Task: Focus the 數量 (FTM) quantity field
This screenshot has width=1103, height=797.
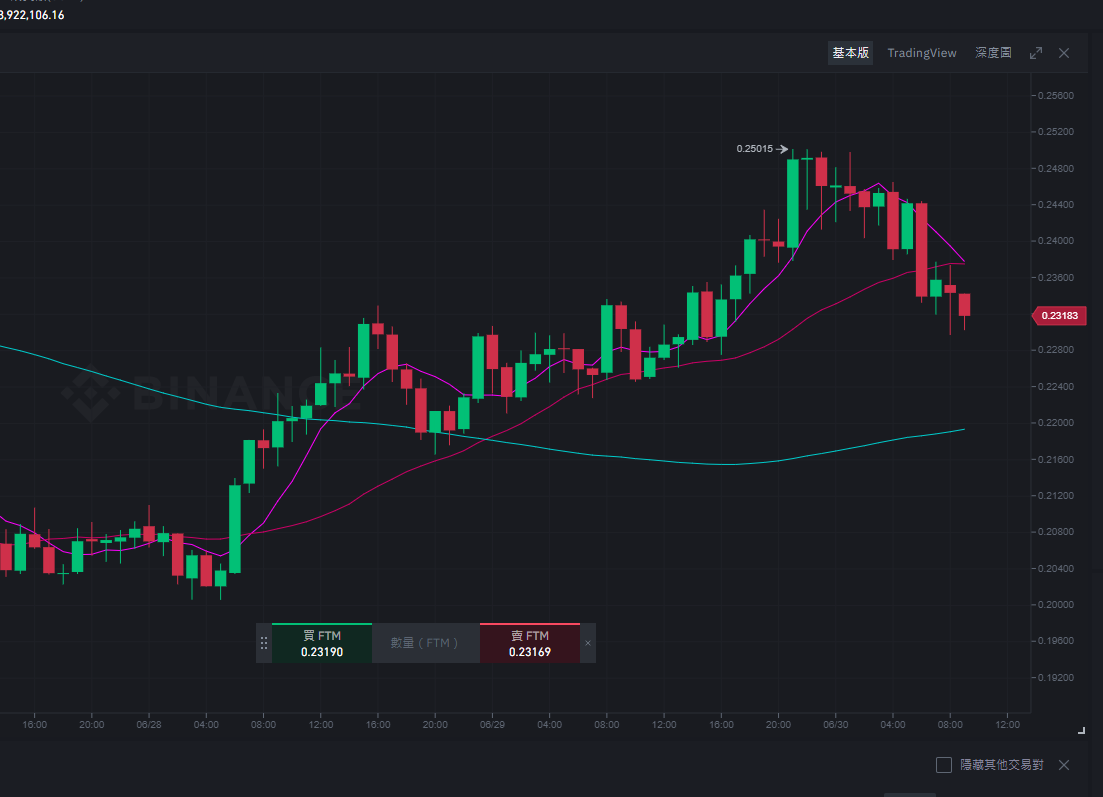Action: [426, 643]
